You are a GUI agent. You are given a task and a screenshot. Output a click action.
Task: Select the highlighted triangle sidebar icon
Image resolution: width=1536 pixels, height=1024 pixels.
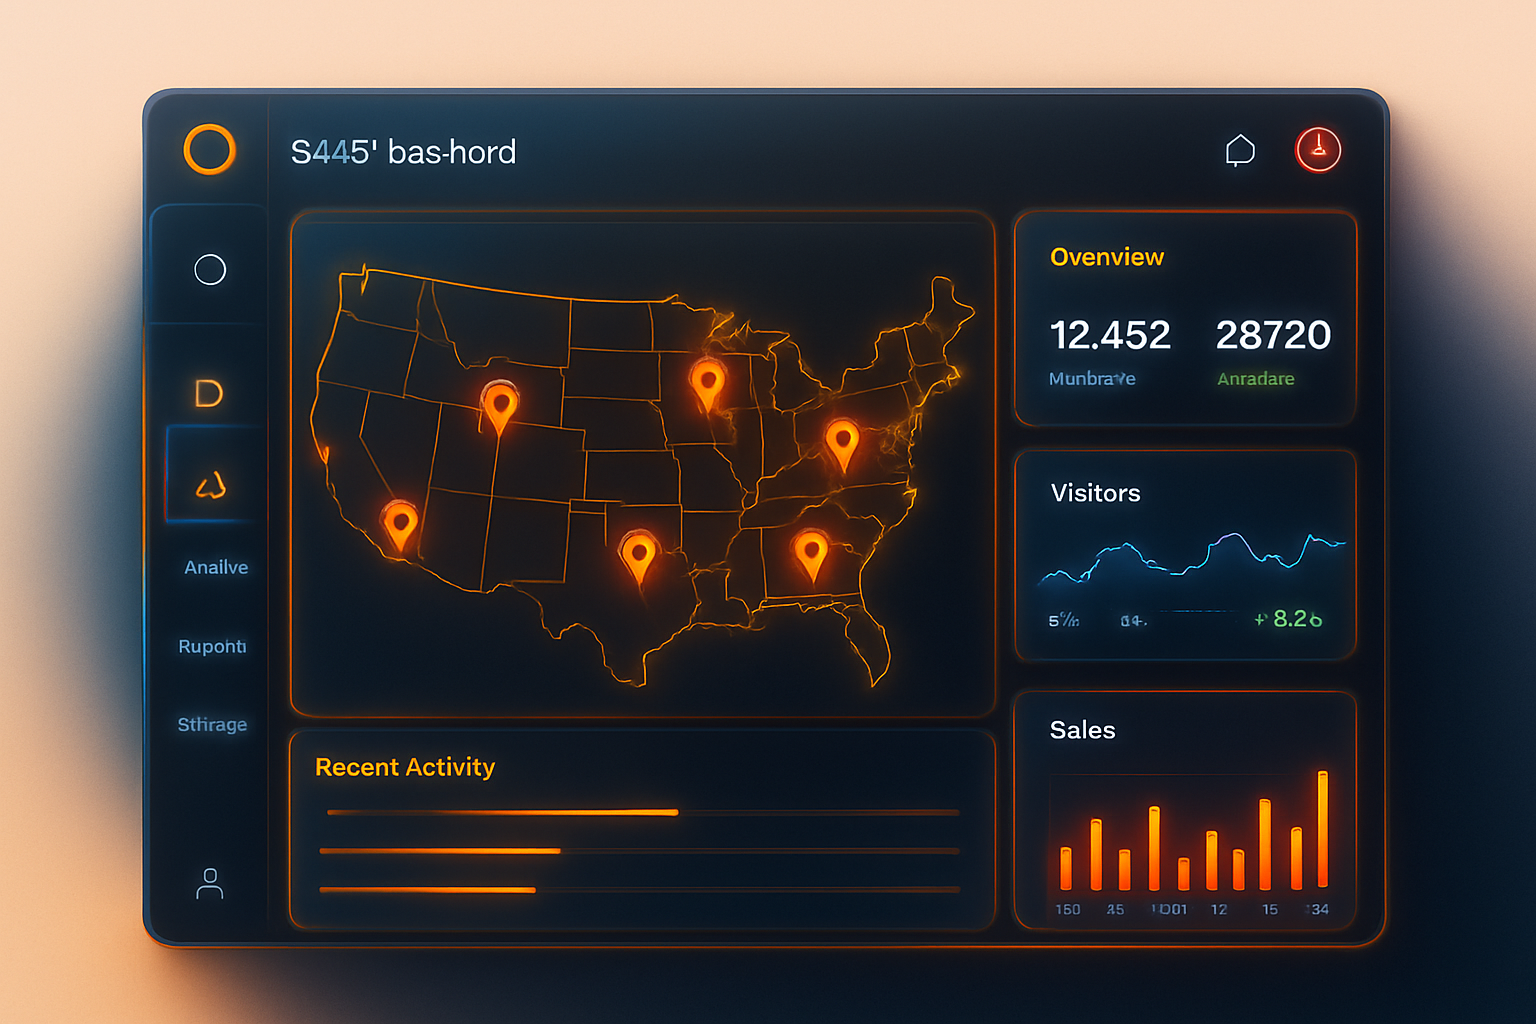point(211,486)
